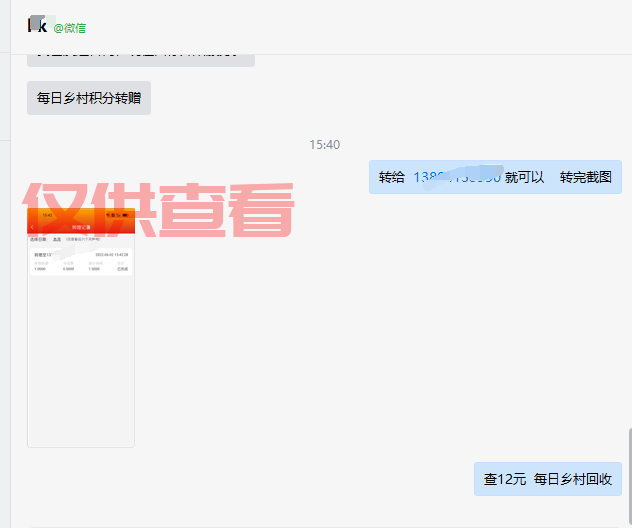Click the red 仅供查看 watermark text
This screenshot has height=528, width=632.
pos(160,209)
